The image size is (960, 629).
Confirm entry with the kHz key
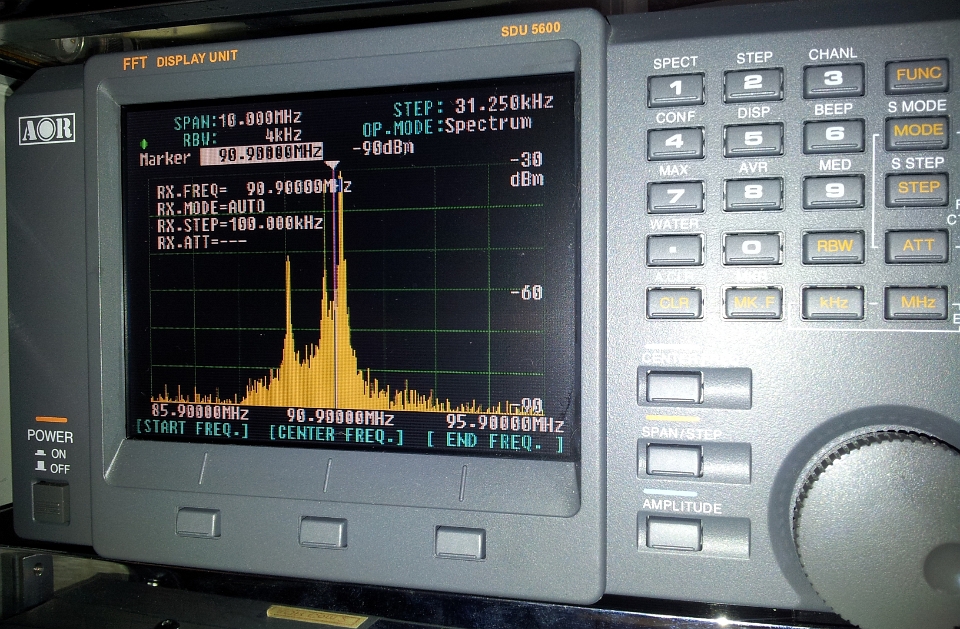click(x=833, y=303)
